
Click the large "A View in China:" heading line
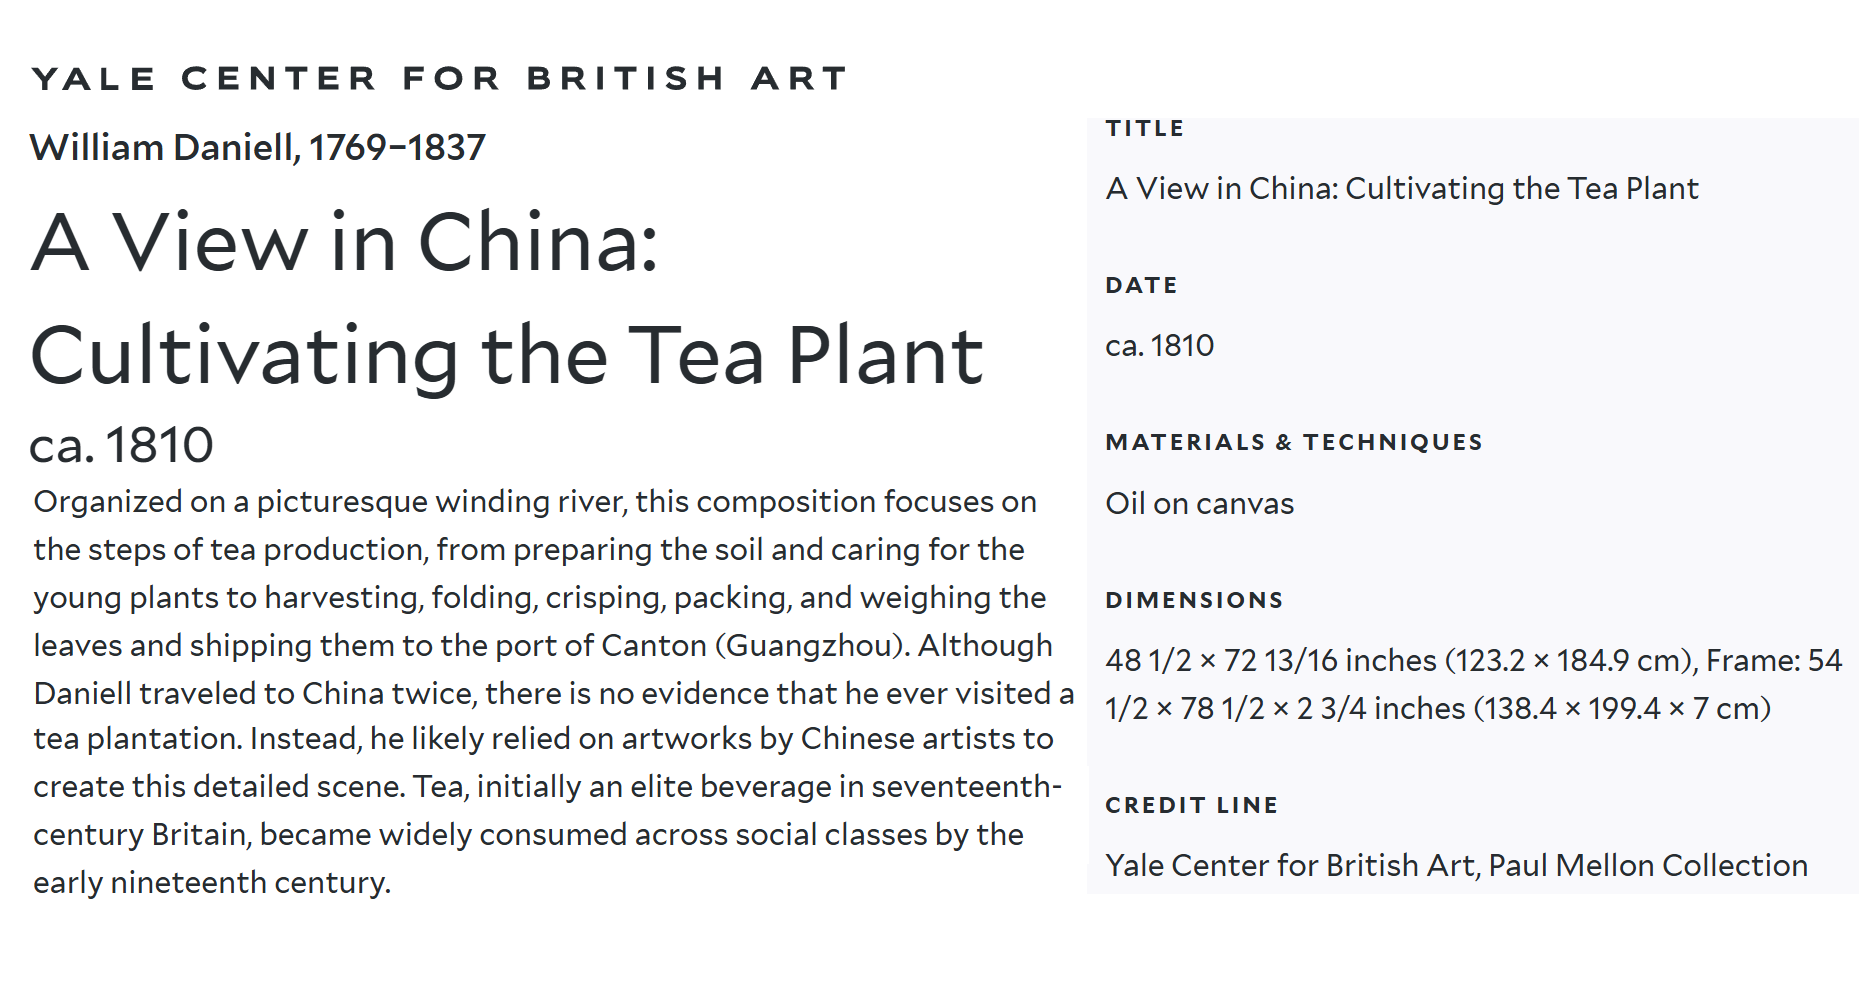[345, 243]
